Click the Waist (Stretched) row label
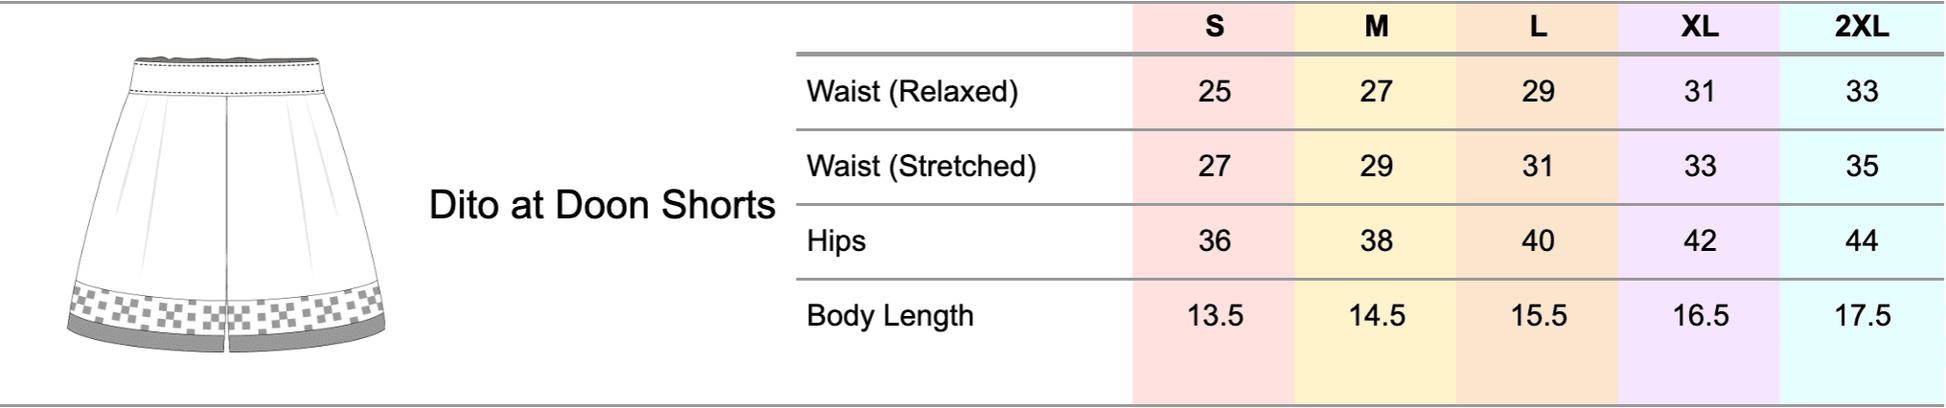1946x408 pixels. tap(921, 166)
